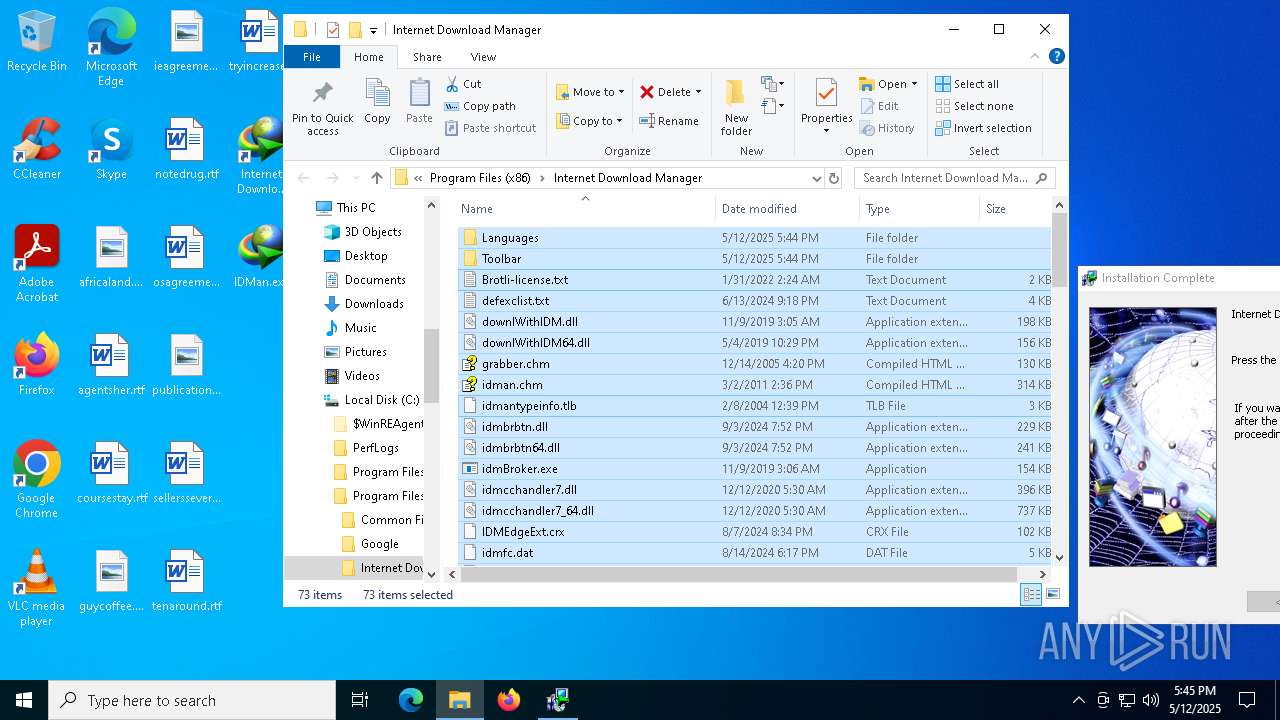Click the horizontal scrollbar in file list
This screenshot has height=720, width=1280.
[x=738, y=574]
